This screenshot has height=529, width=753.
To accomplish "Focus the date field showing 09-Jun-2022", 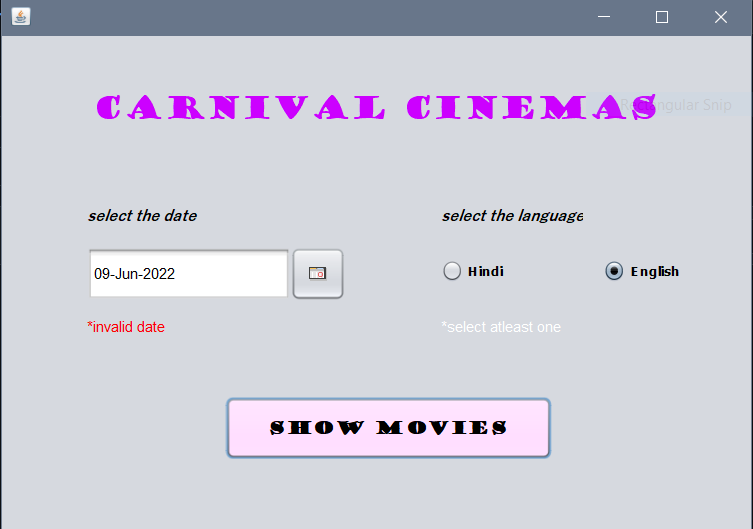I will pos(189,274).
